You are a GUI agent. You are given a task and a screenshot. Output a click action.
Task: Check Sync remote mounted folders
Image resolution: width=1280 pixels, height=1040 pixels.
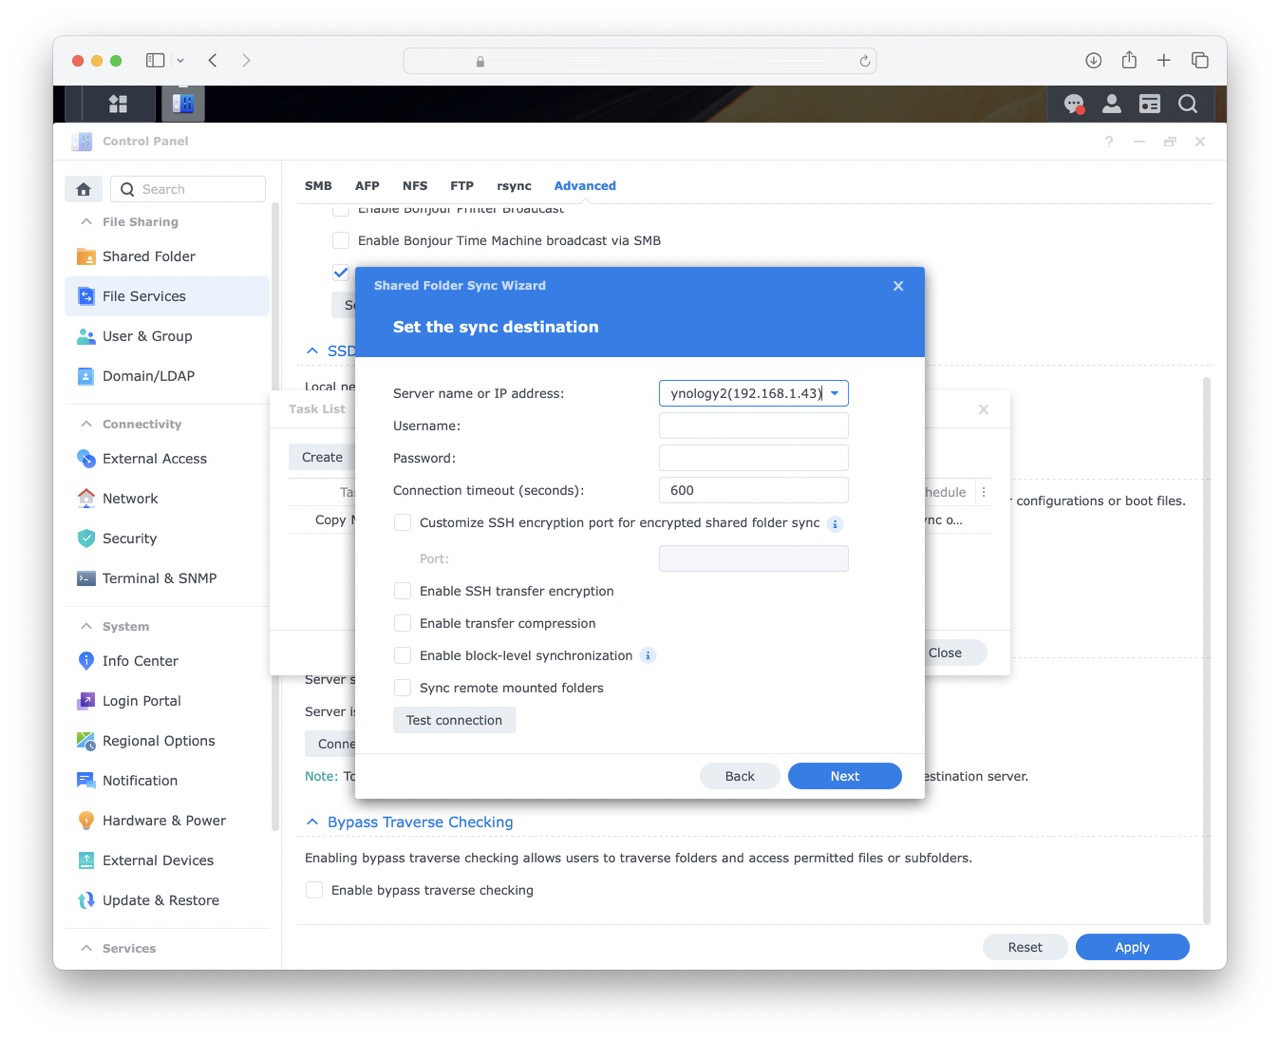(402, 687)
